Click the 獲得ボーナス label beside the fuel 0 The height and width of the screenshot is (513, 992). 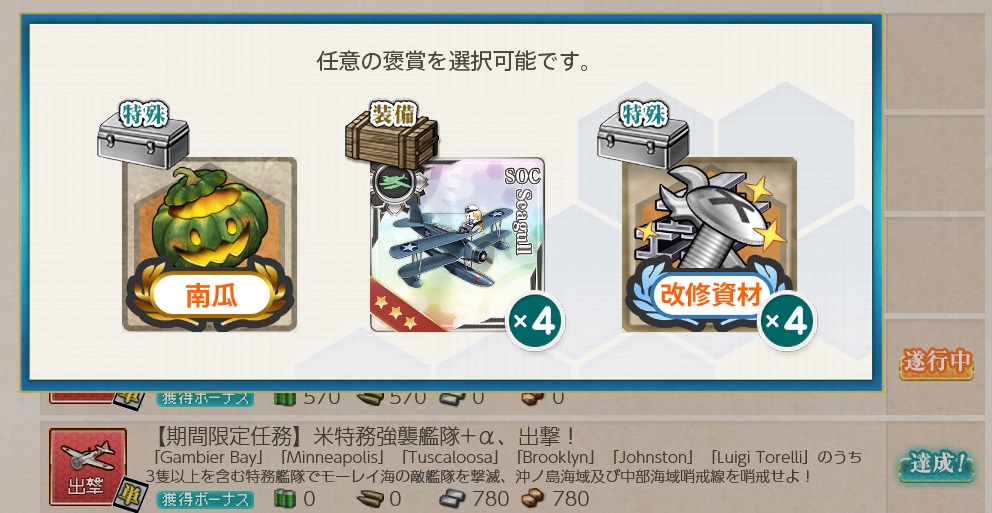[205, 499]
